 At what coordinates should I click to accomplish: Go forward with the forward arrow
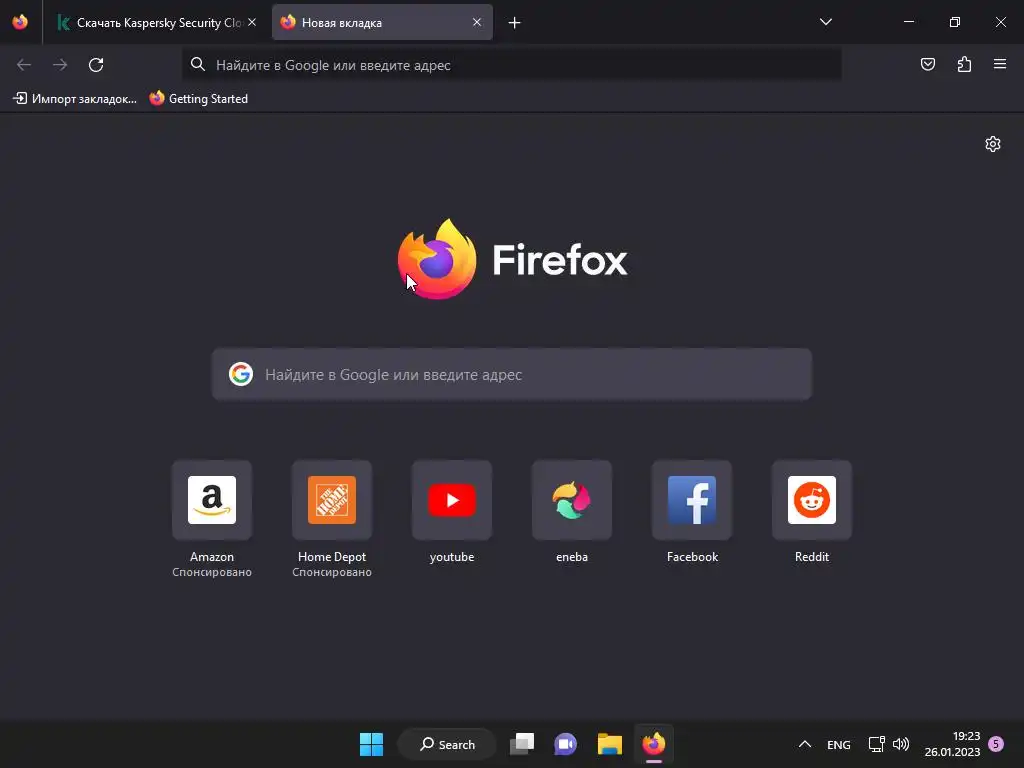click(x=60, y=65)
